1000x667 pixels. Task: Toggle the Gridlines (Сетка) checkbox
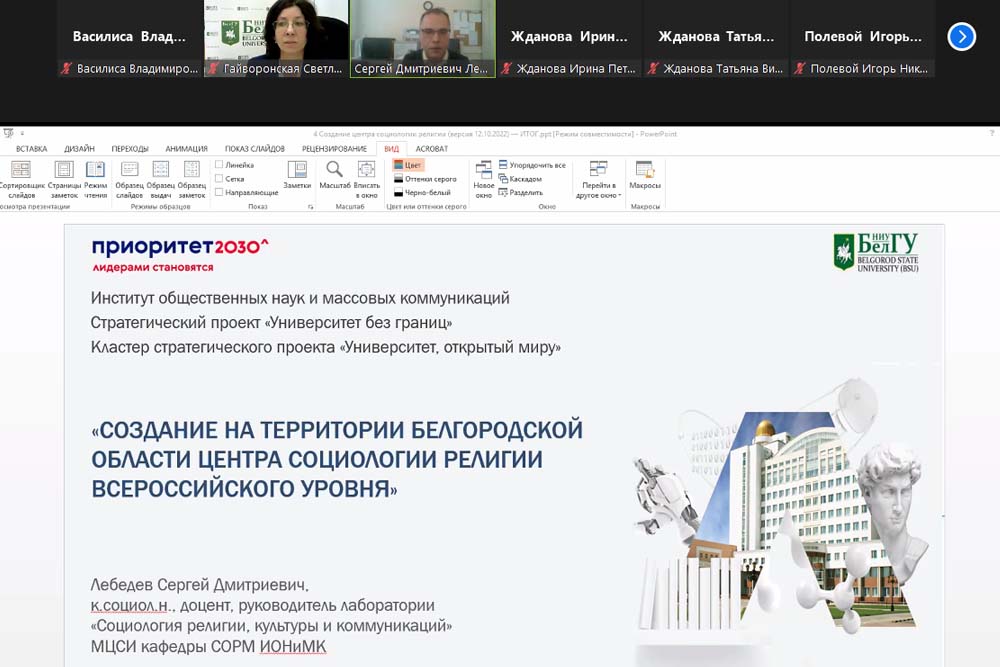pyautogui.click(x=219, y=179)
